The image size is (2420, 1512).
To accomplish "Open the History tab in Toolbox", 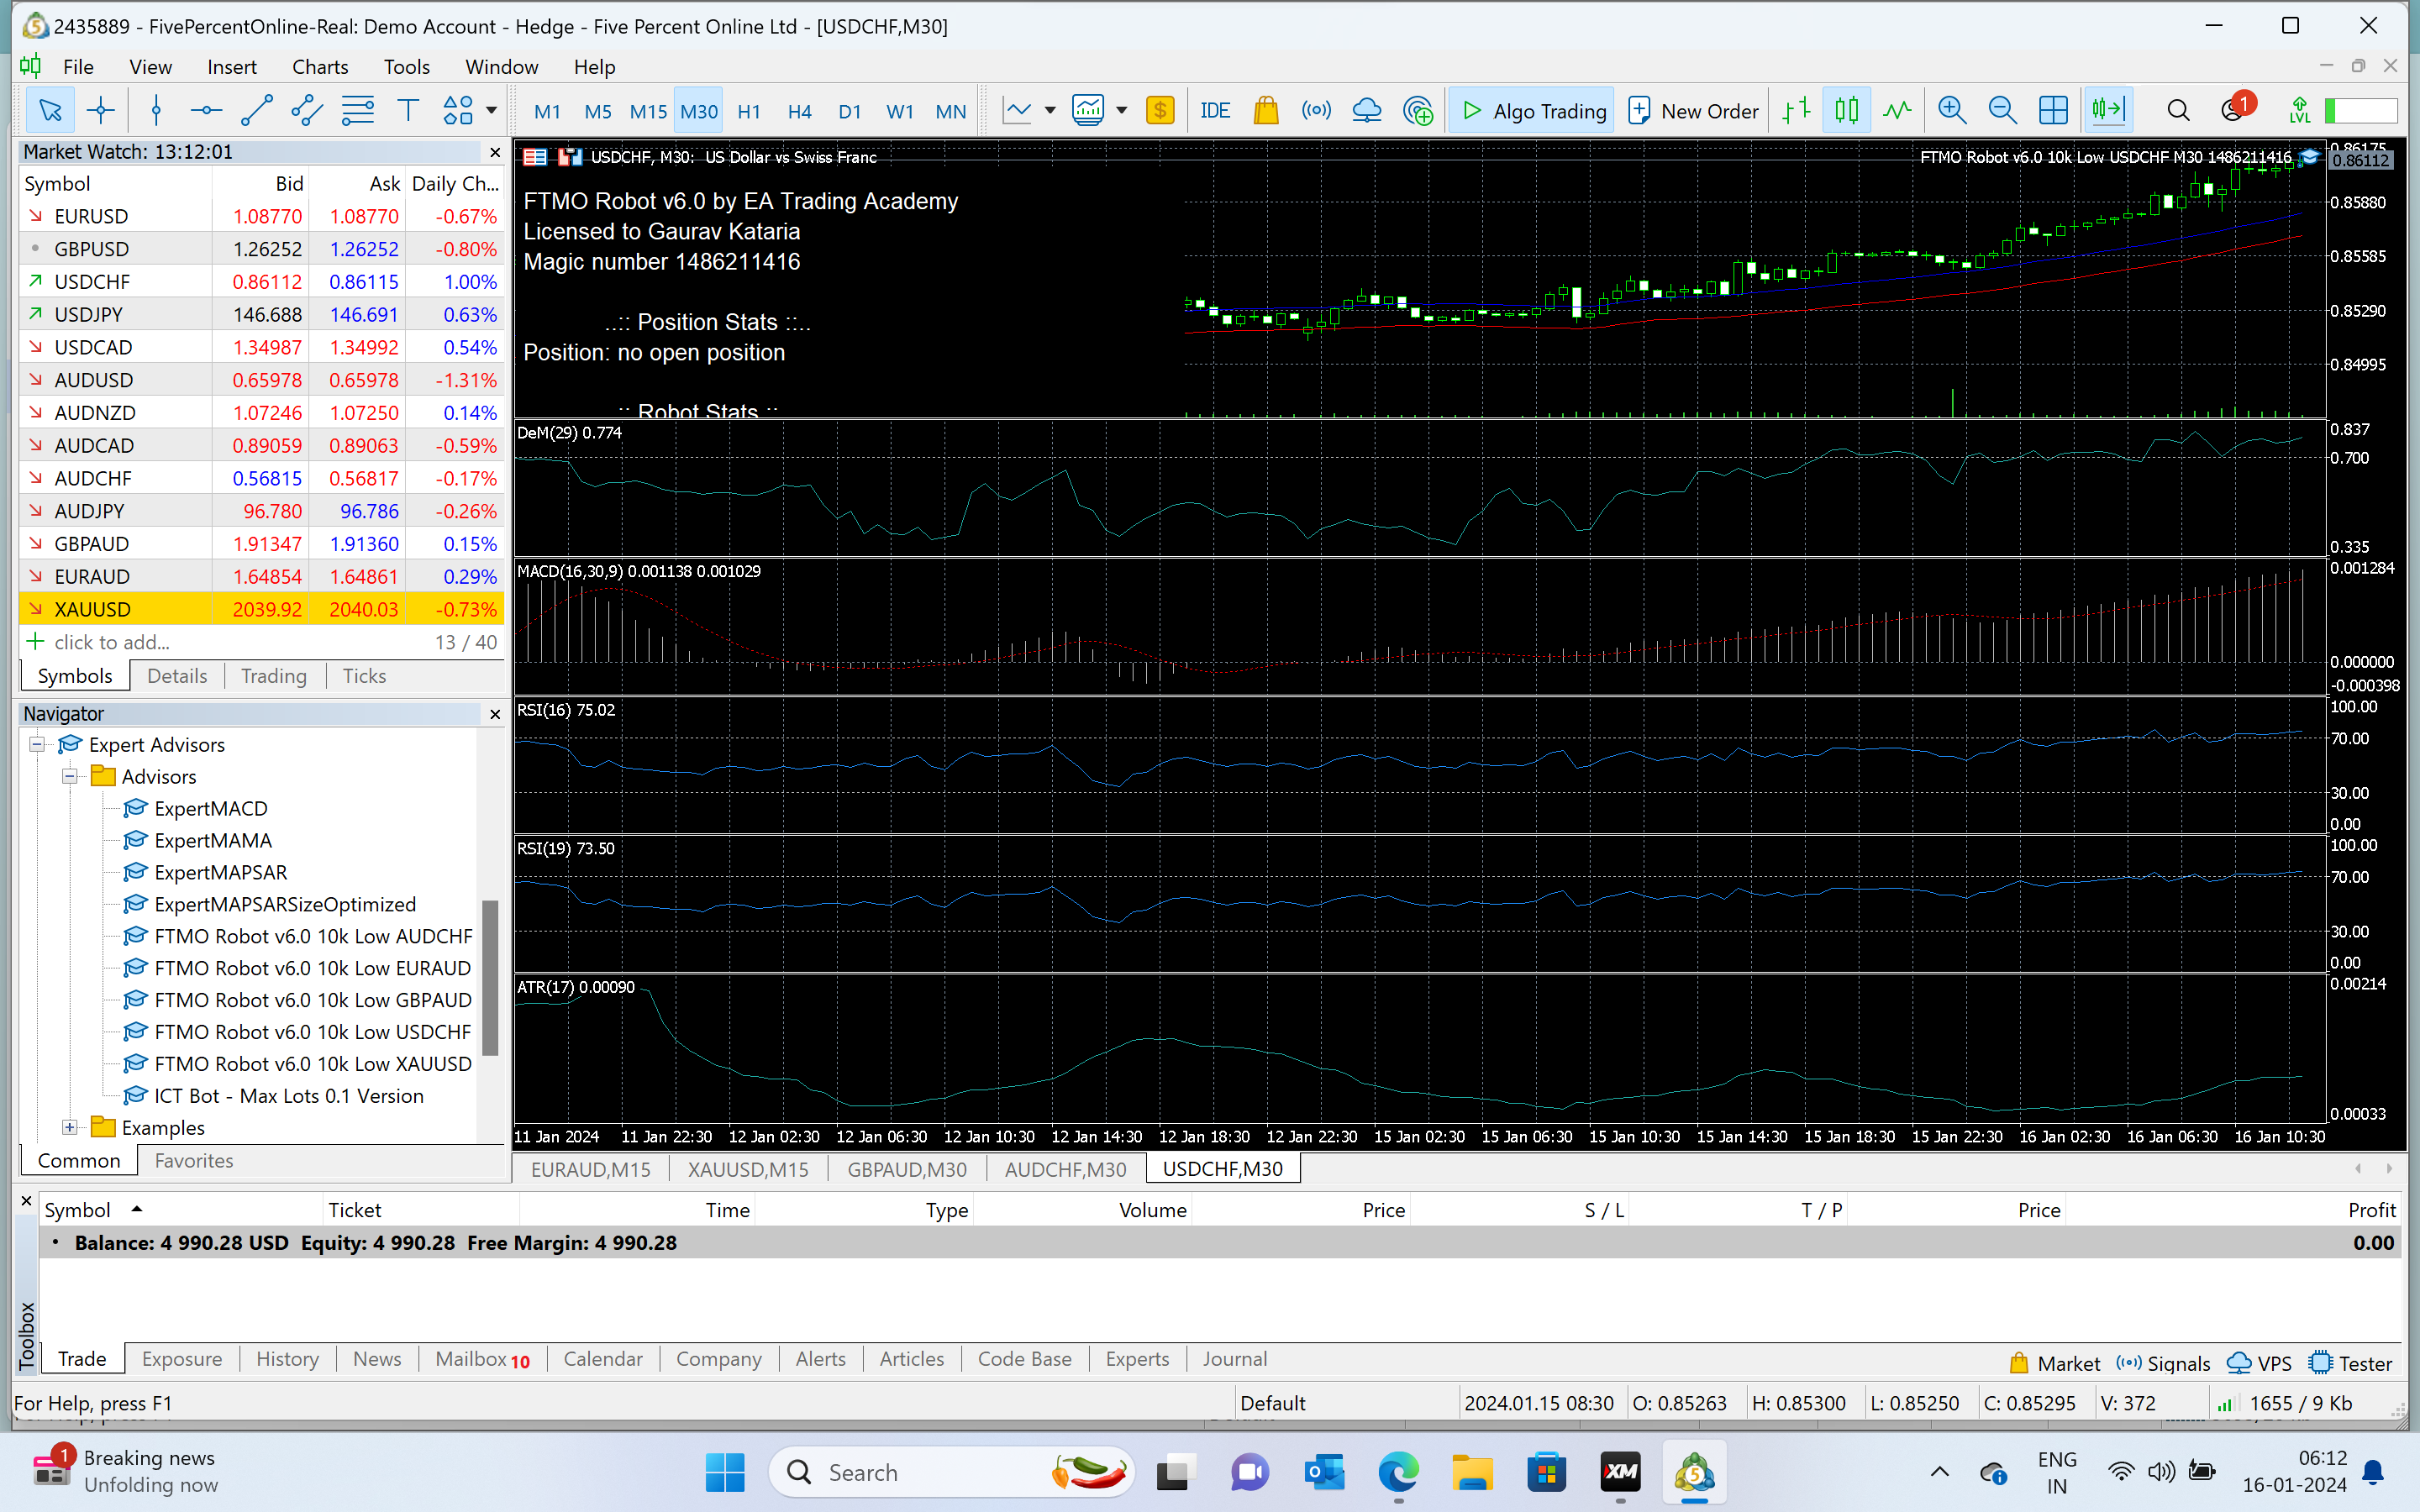I will (x=287, y=1359).
